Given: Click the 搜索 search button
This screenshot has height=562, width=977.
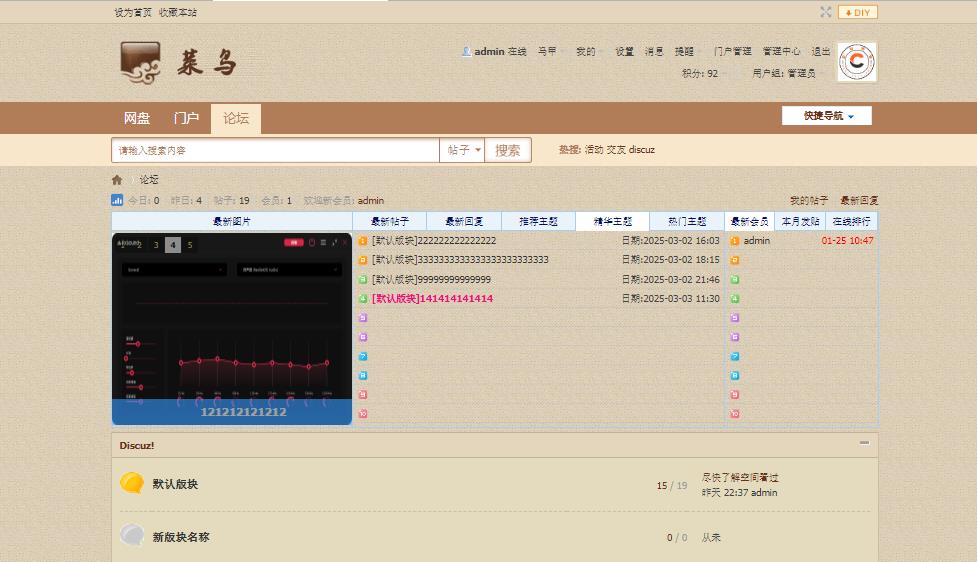Looking at the screenshot, I should (x=508, y=150).
